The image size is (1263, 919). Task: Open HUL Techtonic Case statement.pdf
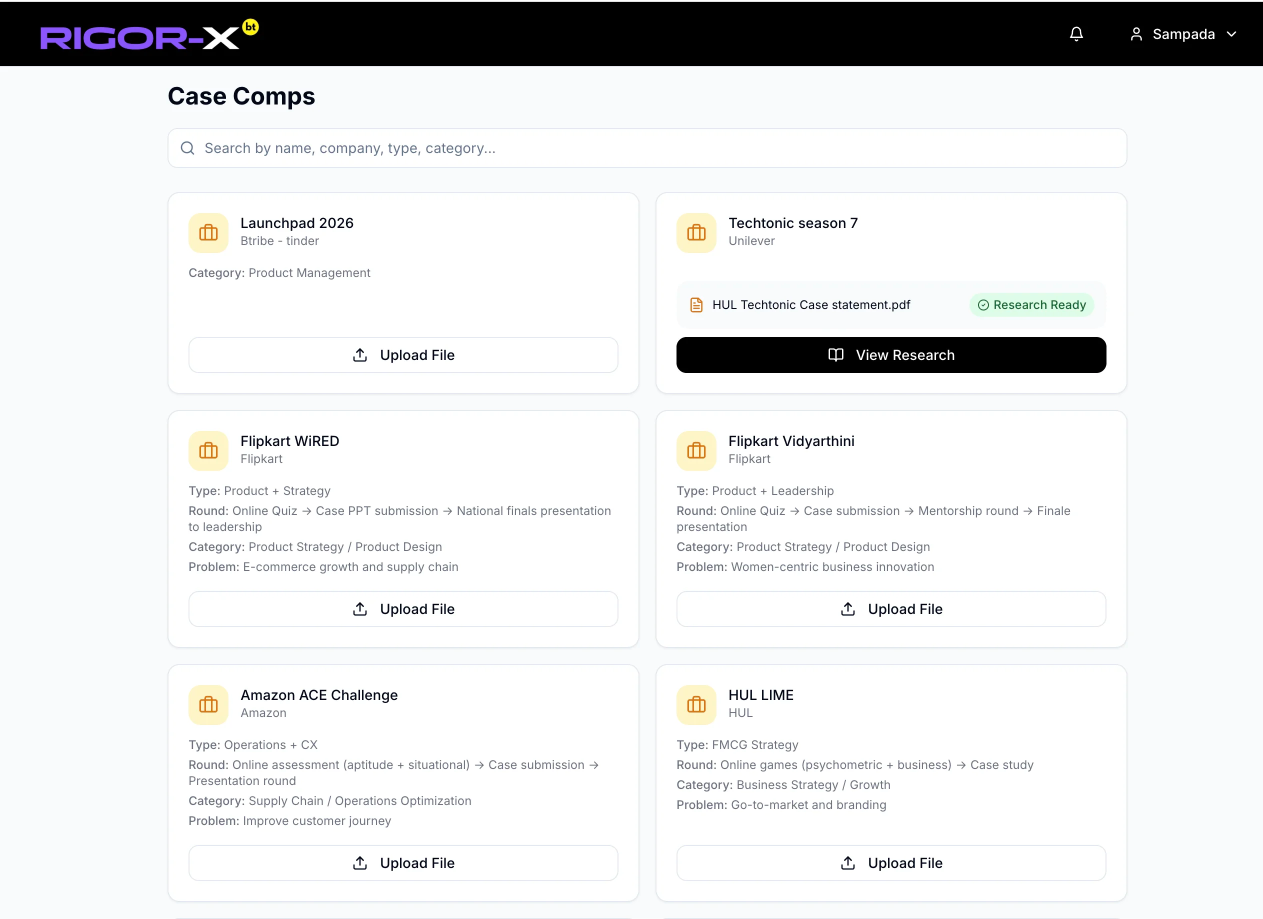811,305
